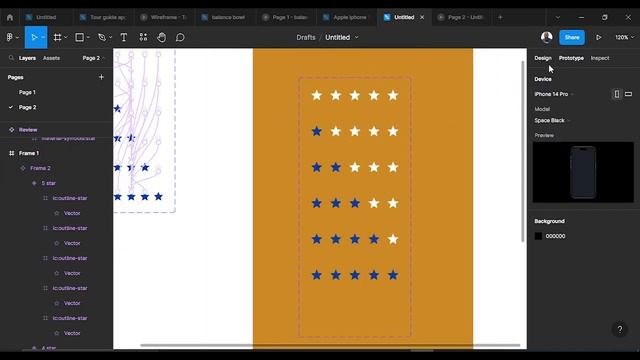Select the Frame 2 layer
The width and height of the screenshot is (640, 360).
pyautogui.click(x=40, y=168)
